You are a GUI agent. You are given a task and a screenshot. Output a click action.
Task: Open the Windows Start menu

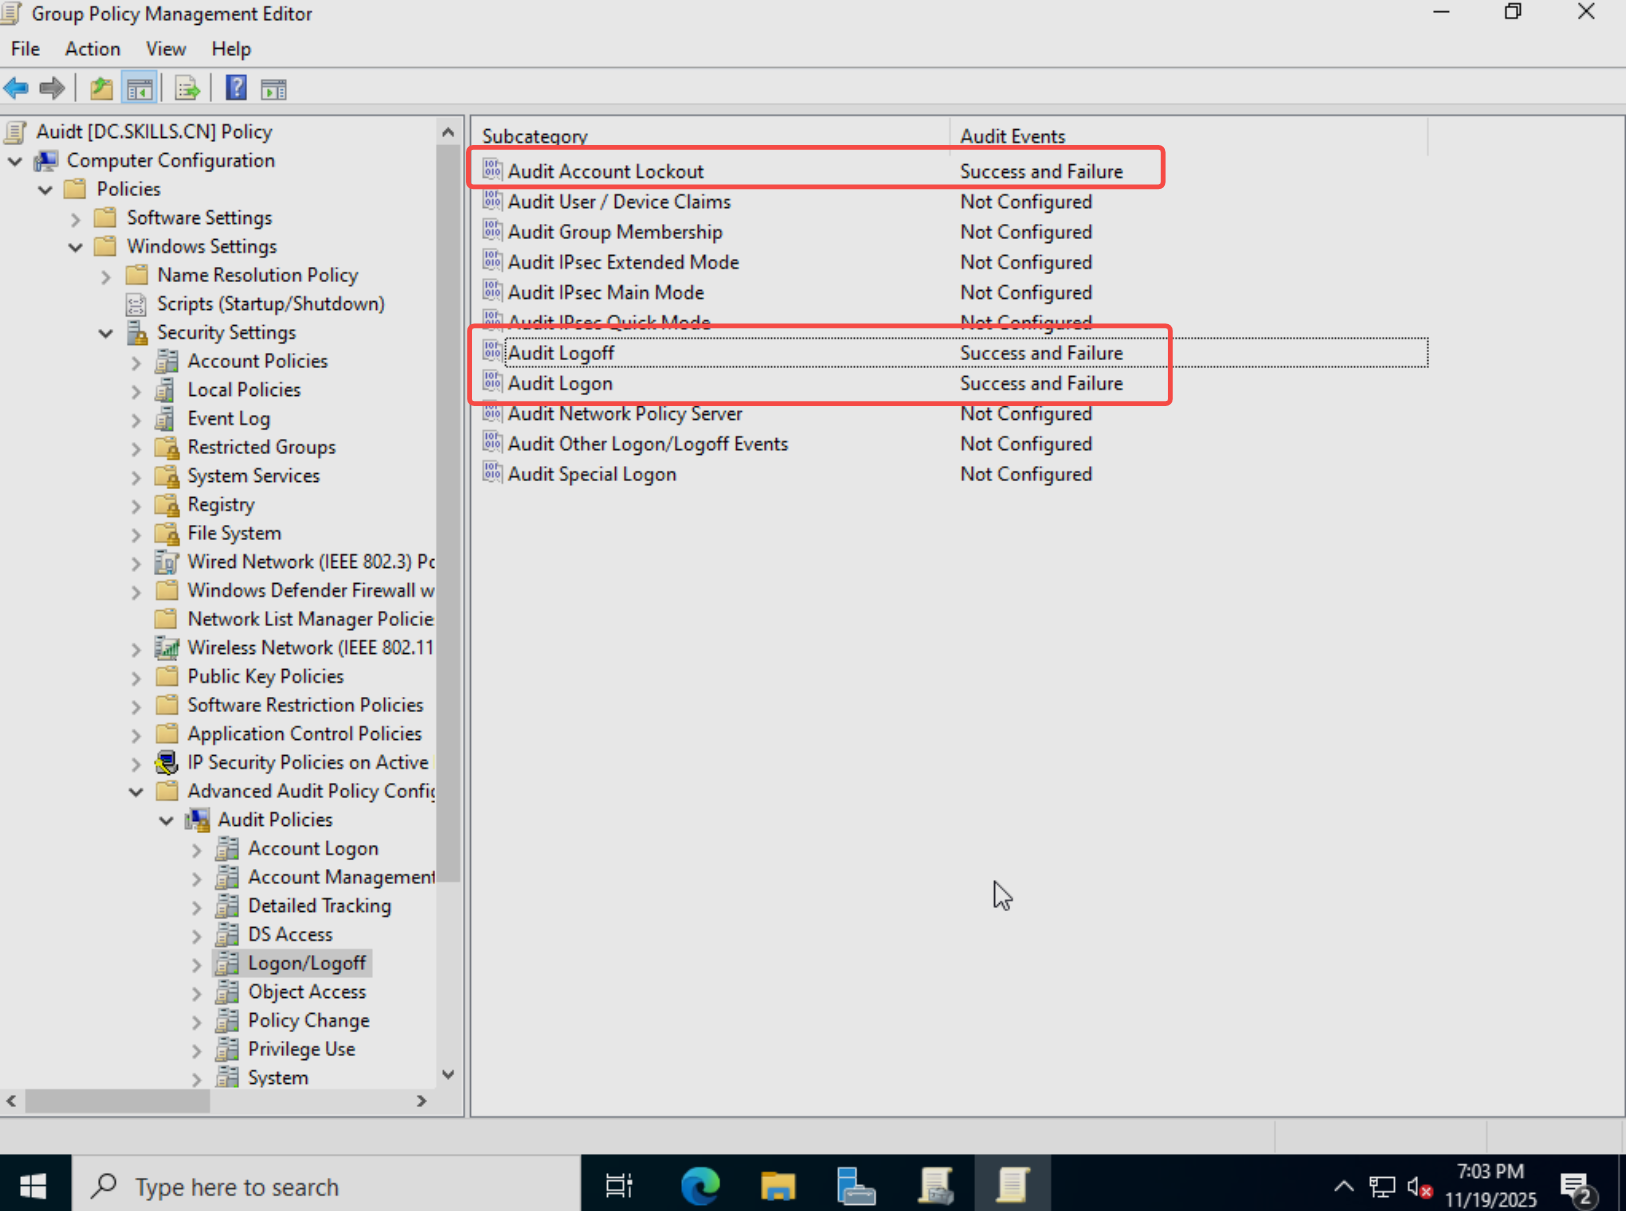[x=33, y=1186]
